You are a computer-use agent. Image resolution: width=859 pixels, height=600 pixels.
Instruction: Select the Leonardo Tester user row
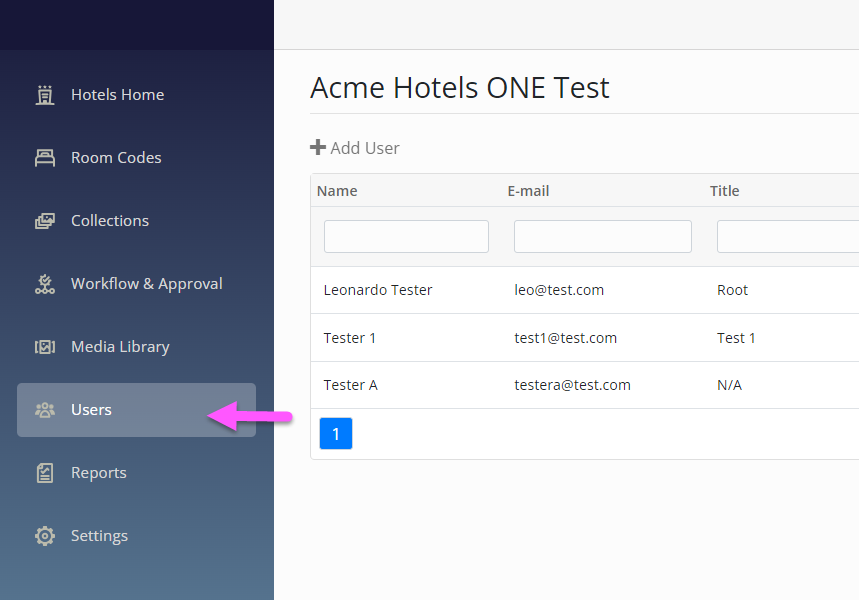click(x=585, y=290)
